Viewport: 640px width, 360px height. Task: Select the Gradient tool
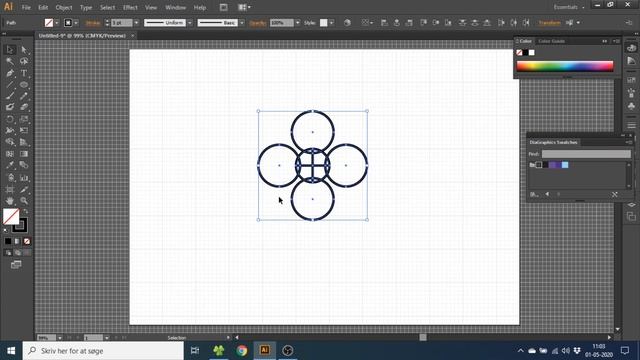tap(24, 154)
